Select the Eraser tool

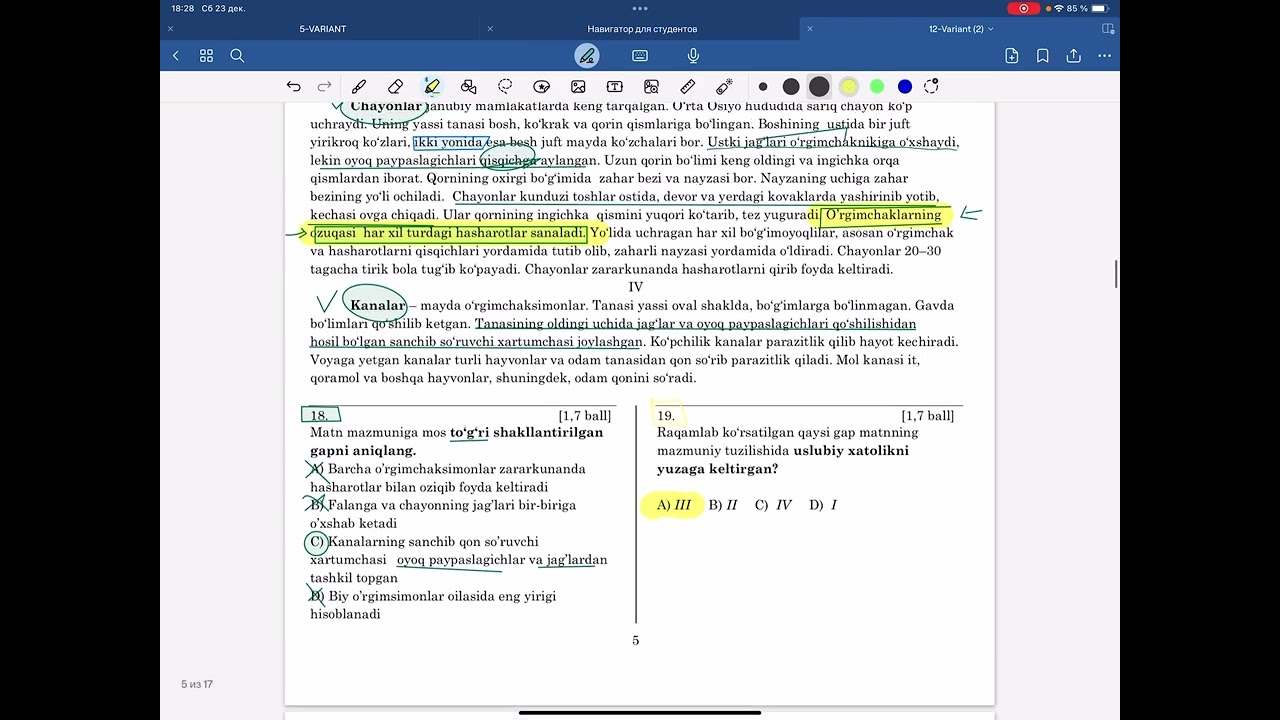point(395,86)
